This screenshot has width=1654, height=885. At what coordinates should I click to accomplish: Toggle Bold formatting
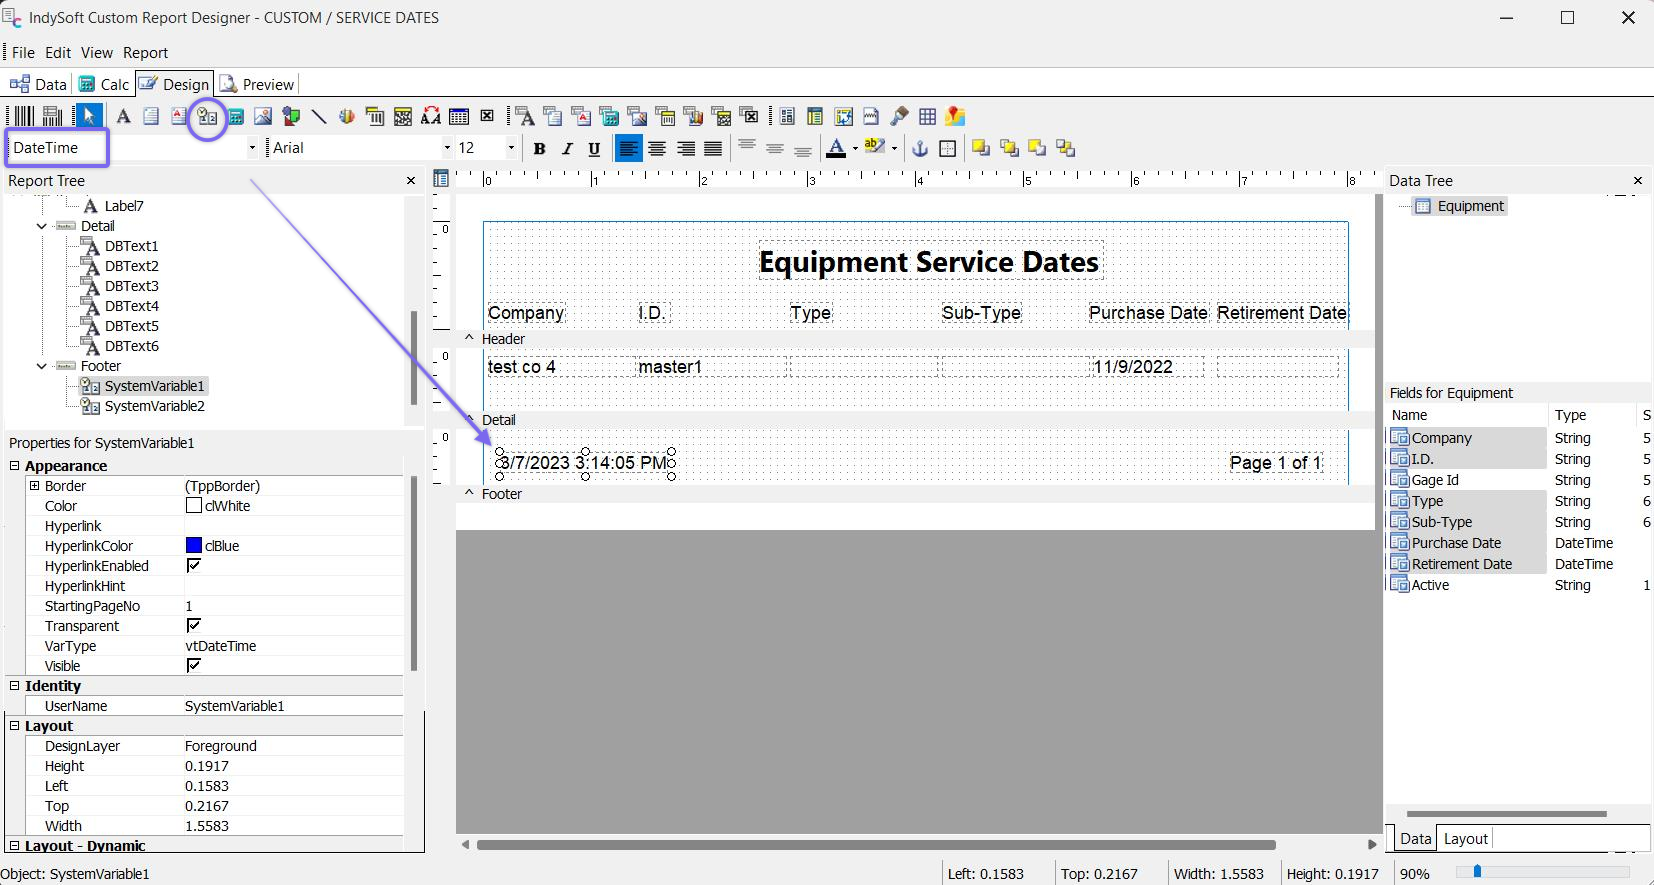coord(539,149)
